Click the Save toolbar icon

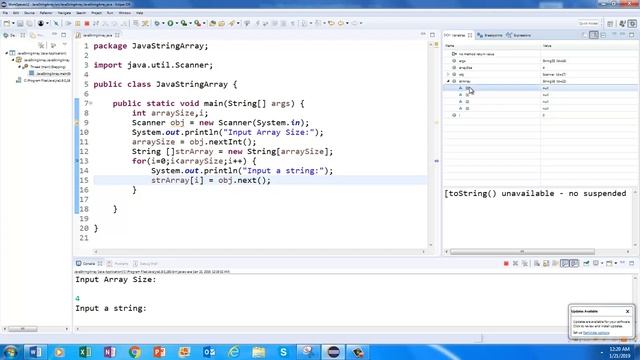(20, 23)
